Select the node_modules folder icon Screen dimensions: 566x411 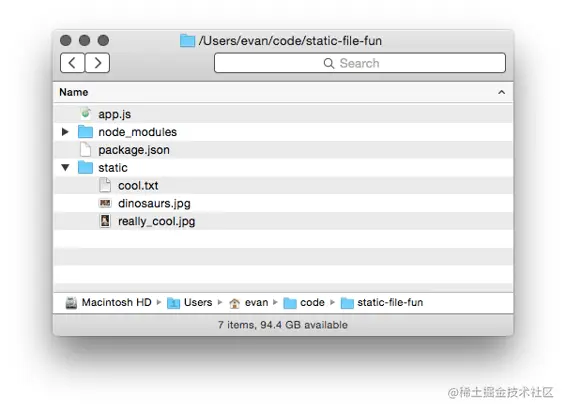(86, 132)
